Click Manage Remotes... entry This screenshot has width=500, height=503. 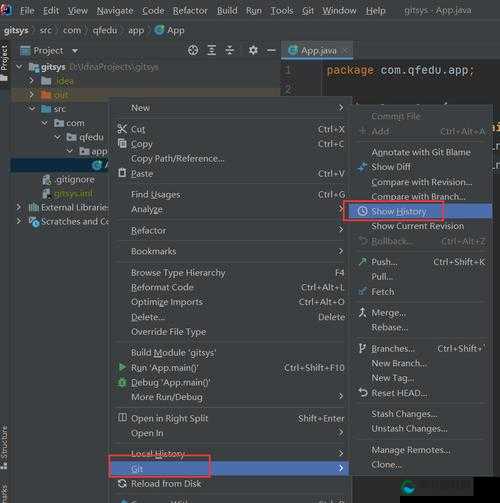click(411, 450)
